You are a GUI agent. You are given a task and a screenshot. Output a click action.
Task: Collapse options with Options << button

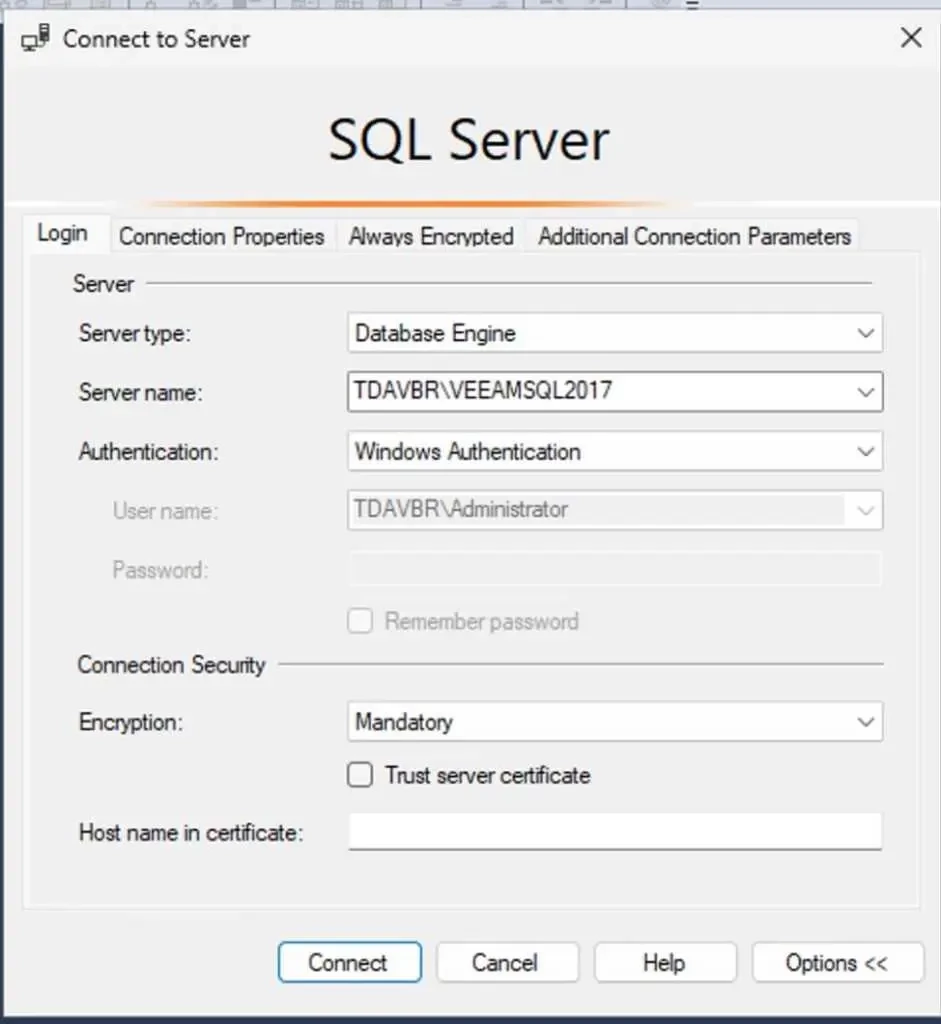837,962
